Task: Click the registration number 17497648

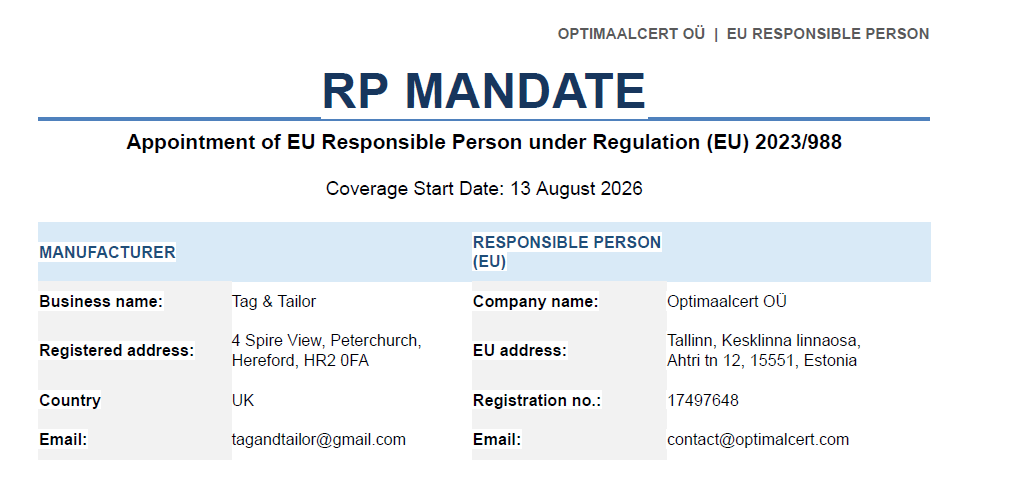Action: (x=703, y=400)
